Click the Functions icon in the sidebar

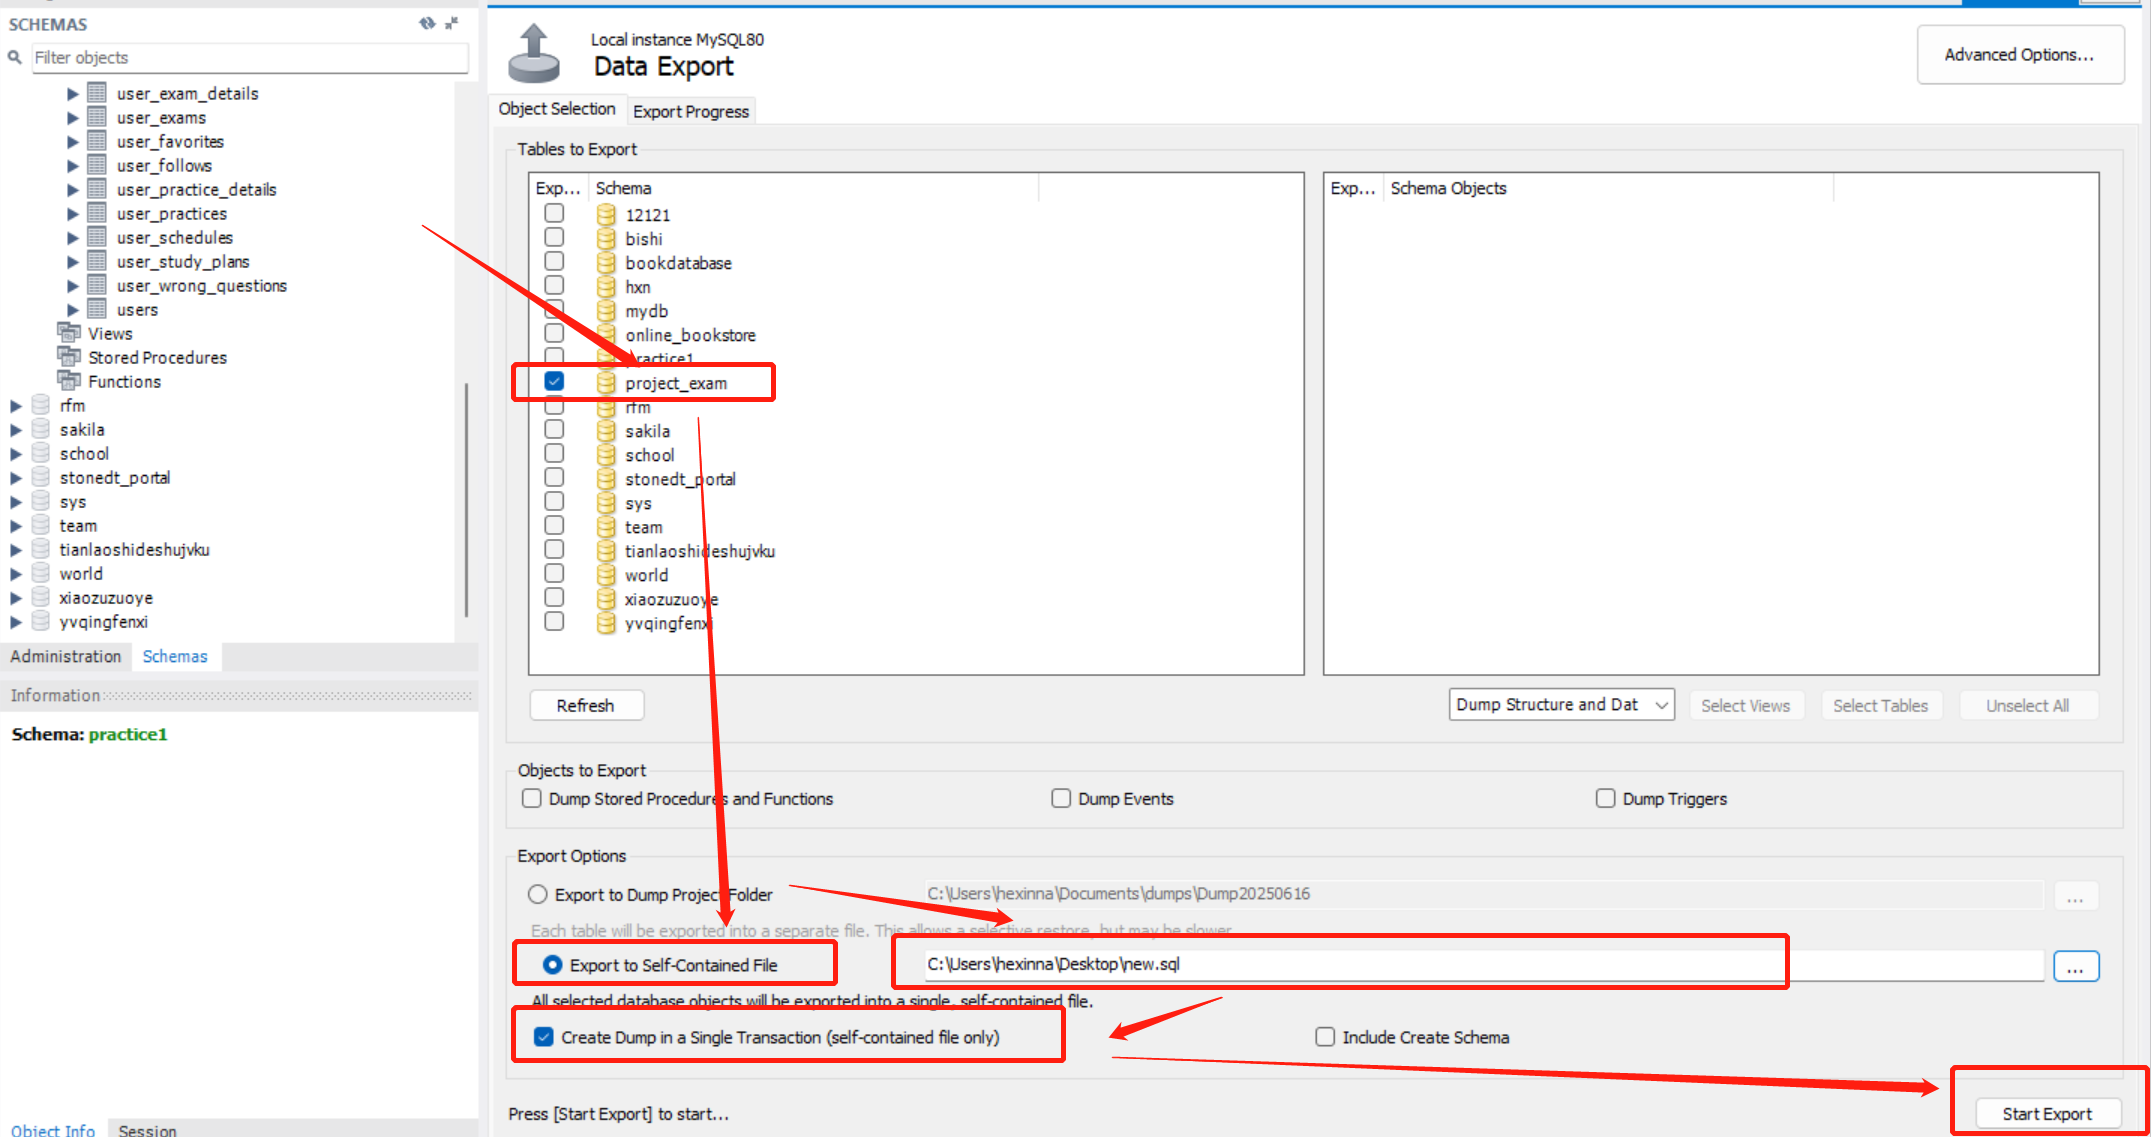pyautogui.click(x=68, y=381)
